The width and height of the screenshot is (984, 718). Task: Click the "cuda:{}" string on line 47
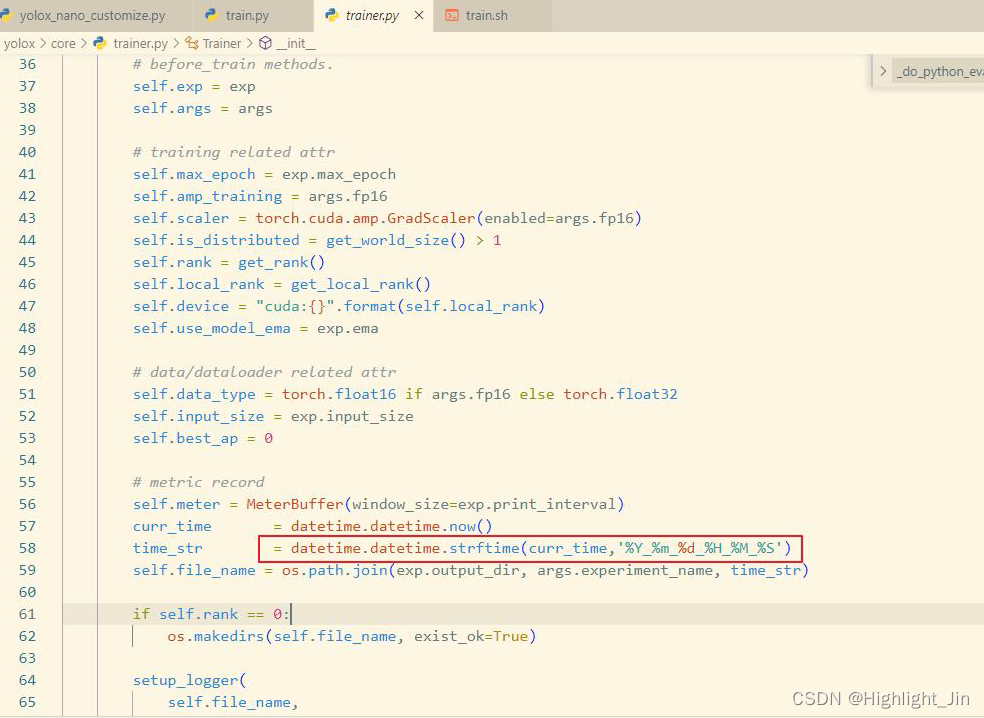295,306
